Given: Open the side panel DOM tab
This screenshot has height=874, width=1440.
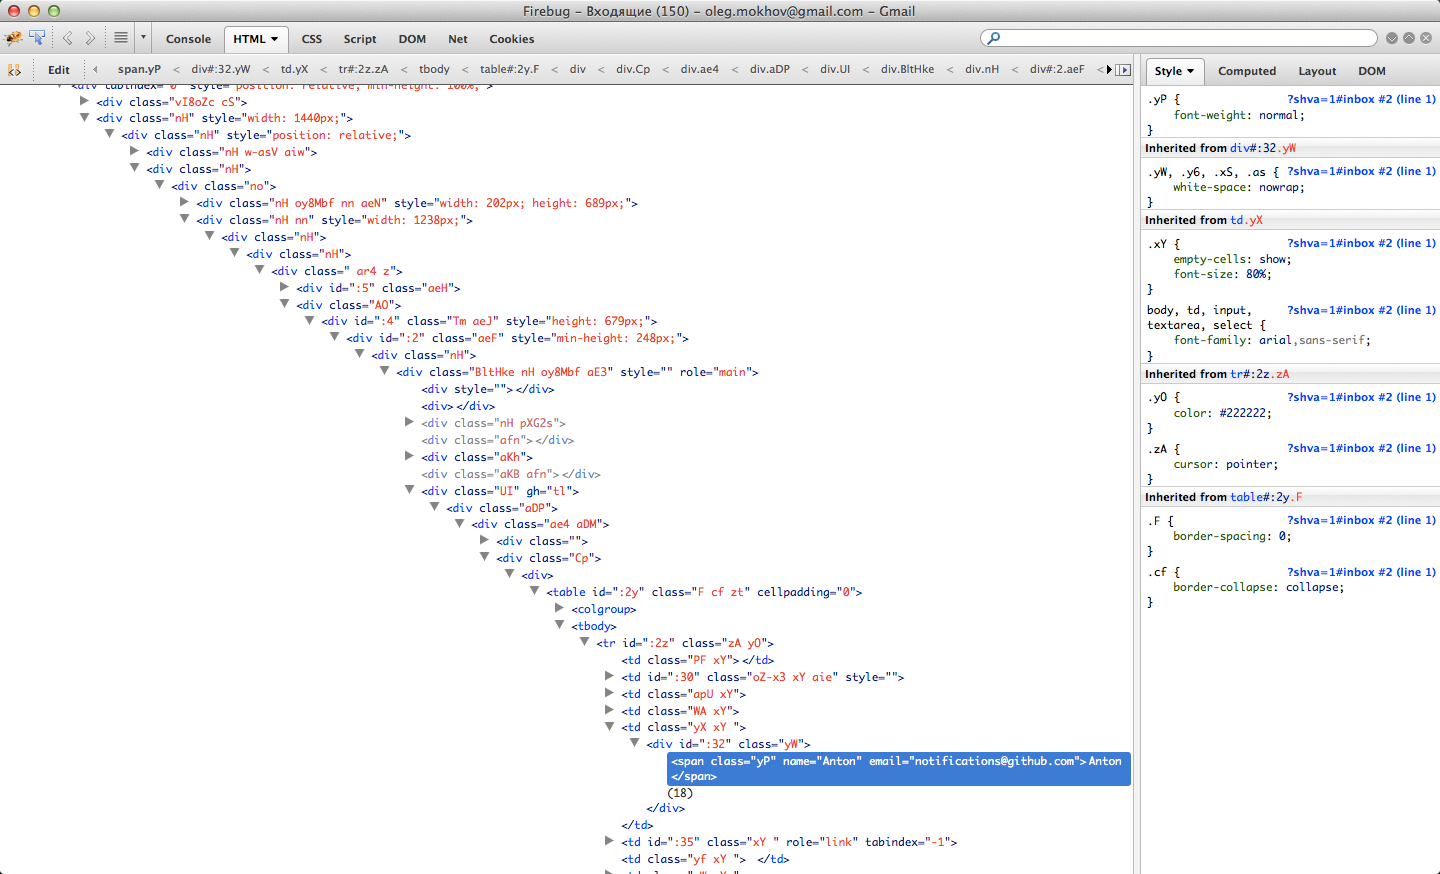Looking at the screenshot, I should 1372,71.
